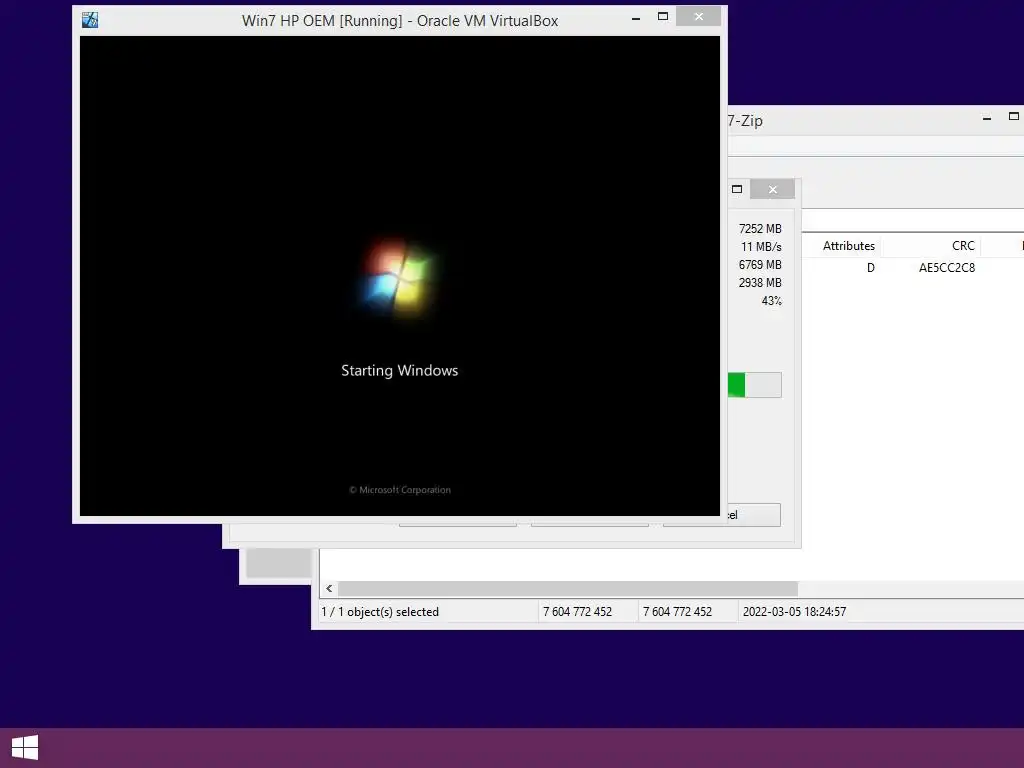
Task: Click the 7-Zip window title text
Action: [745, 121]
